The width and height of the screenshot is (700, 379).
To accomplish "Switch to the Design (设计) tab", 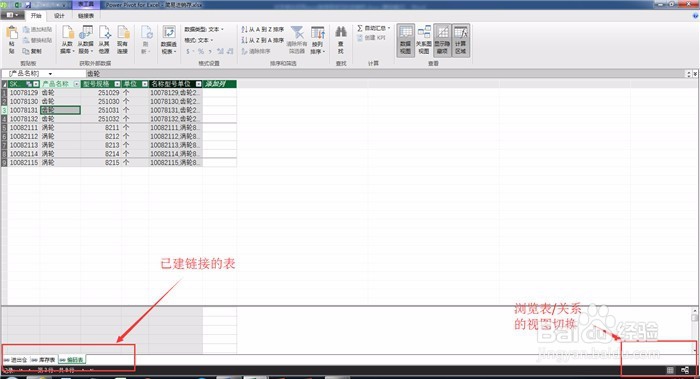I will click(59, 16).
